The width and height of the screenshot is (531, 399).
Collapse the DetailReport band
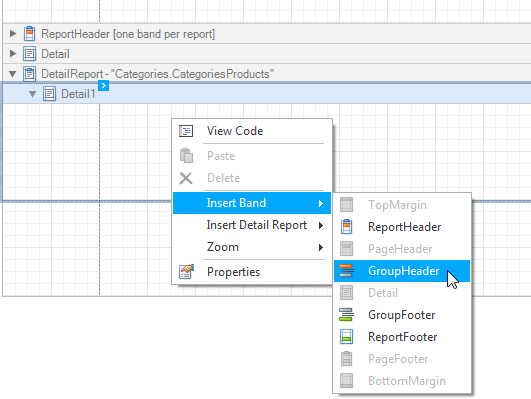pyautogui.click(x=13, y=74)
